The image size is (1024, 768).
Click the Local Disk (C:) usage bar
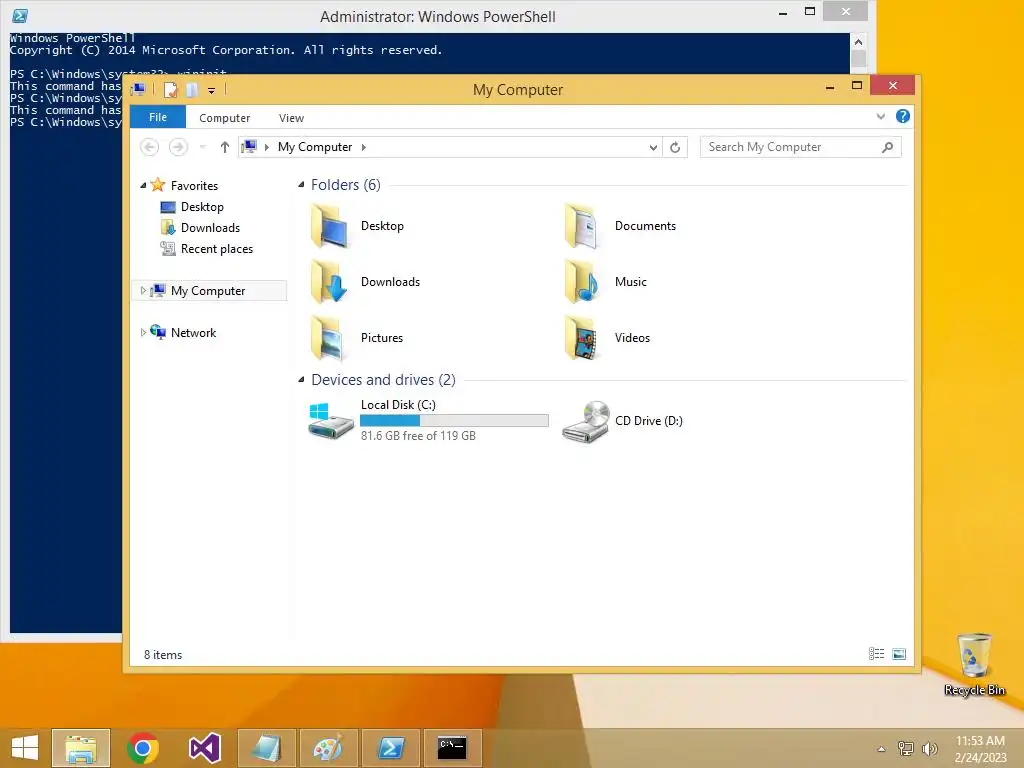(454, 421)
